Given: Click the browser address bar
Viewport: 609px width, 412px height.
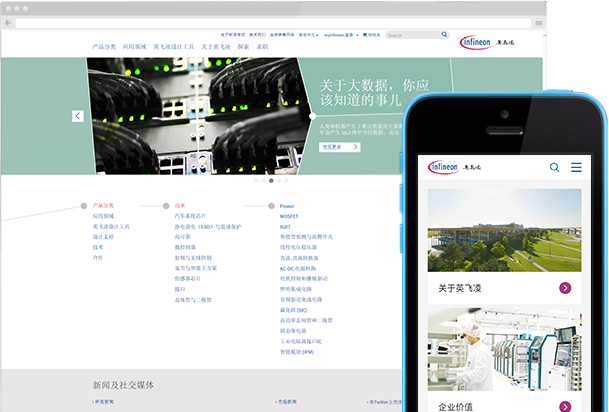Looking at the screenshot, I should pos(273,23).
